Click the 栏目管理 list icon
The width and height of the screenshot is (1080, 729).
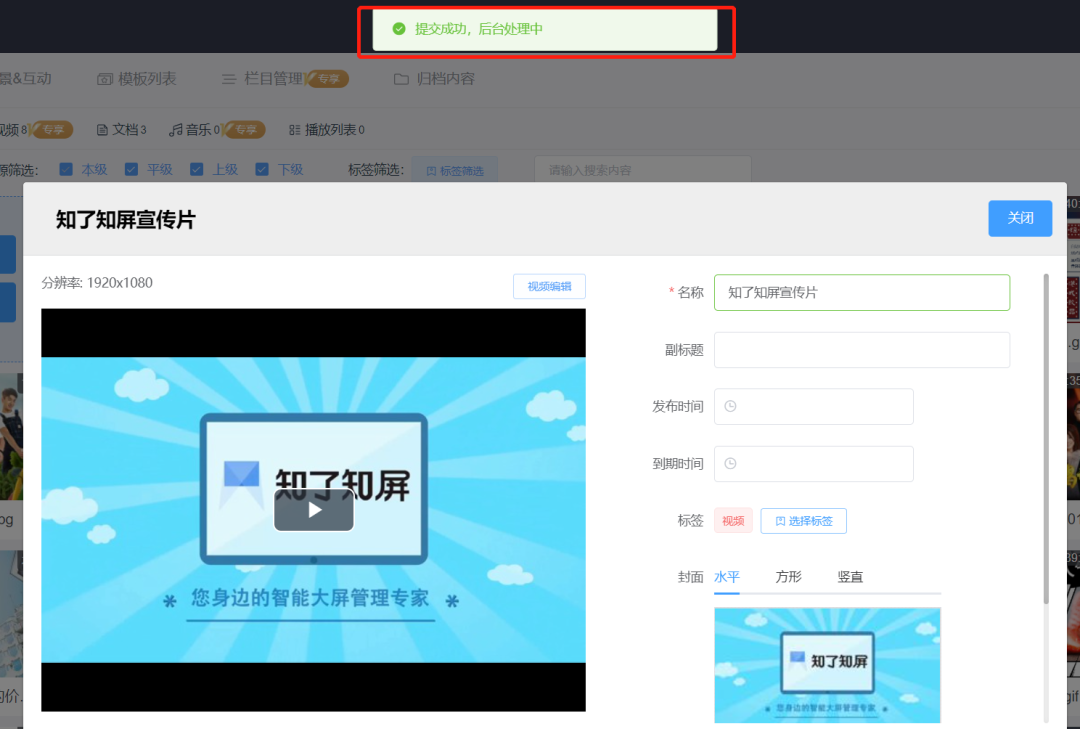[x=229, y=79]
